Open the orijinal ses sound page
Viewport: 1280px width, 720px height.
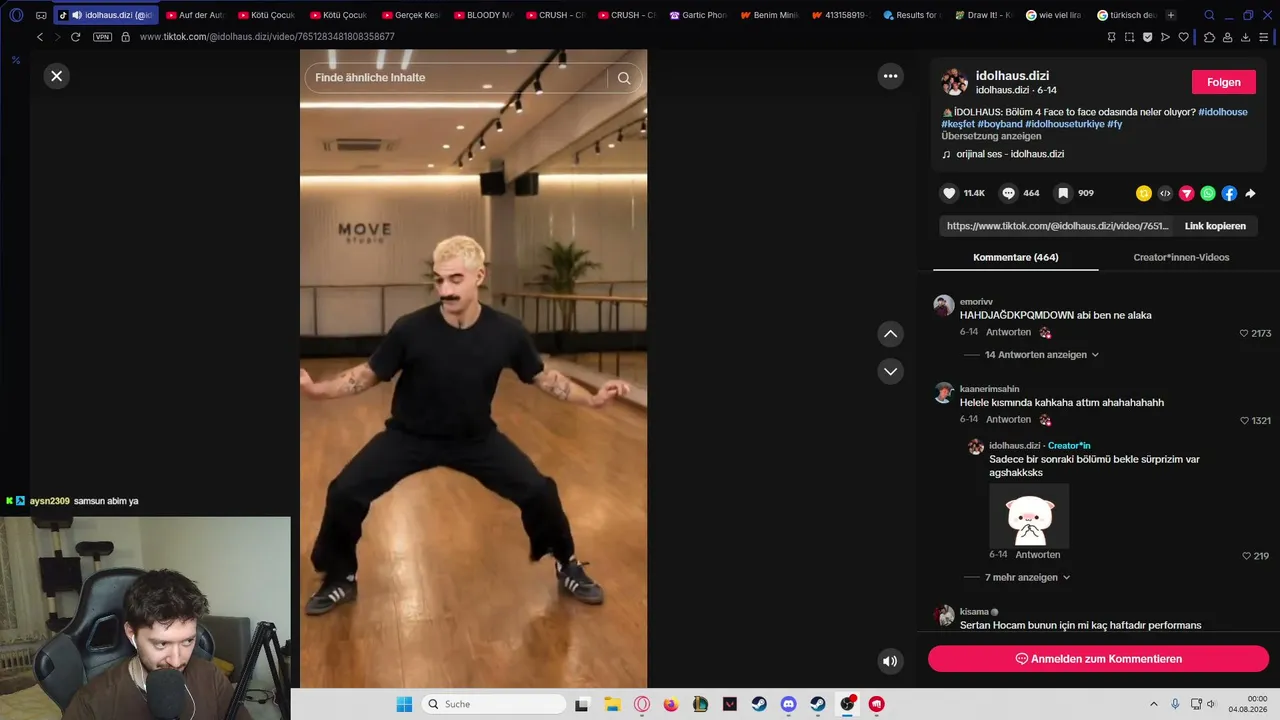point(1010,155)
